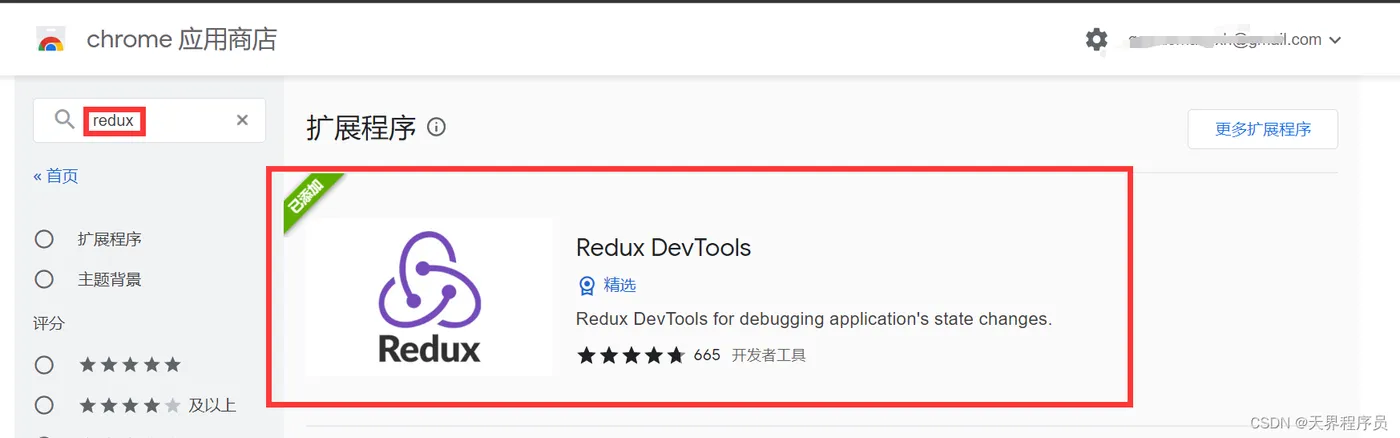Expand the account email dropdown arrow
The height and width of the screenshot is (438, 1400).
(1335, 40)
